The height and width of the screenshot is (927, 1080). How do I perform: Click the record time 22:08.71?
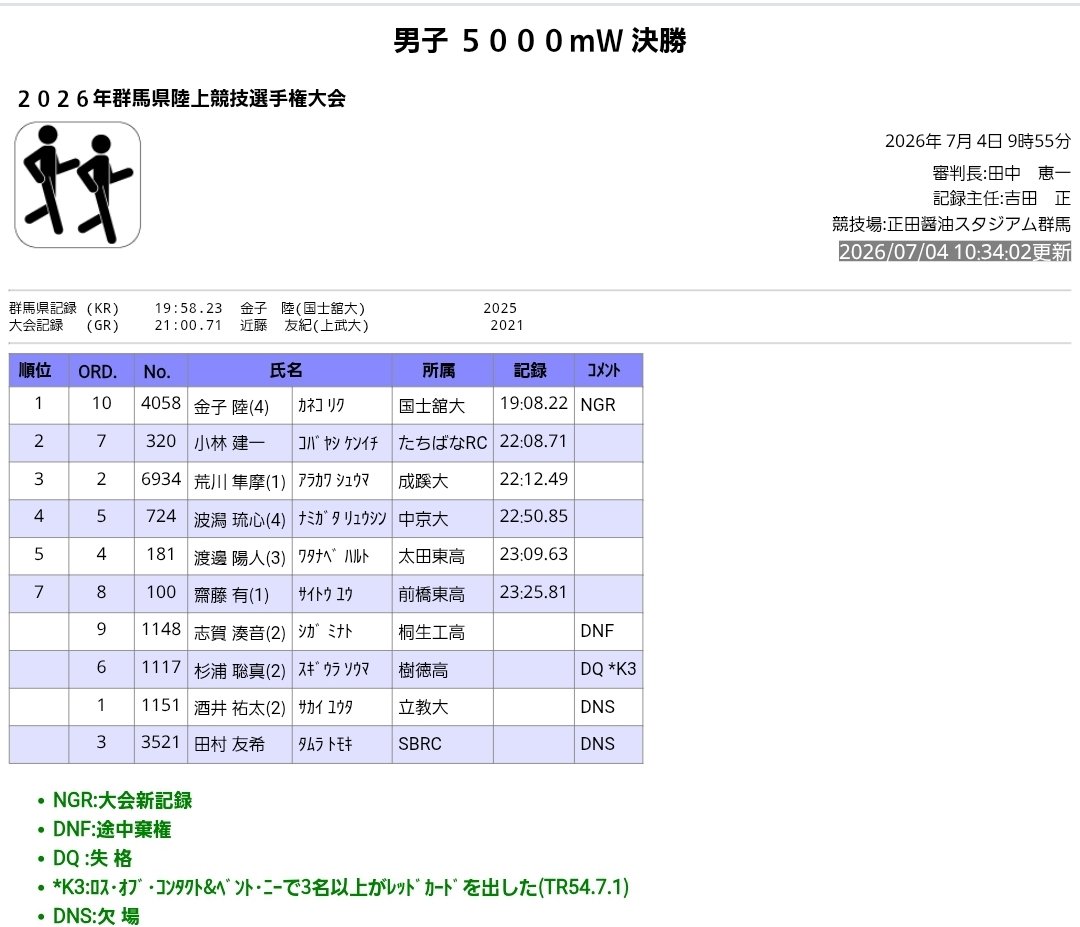tap(534, 441)
